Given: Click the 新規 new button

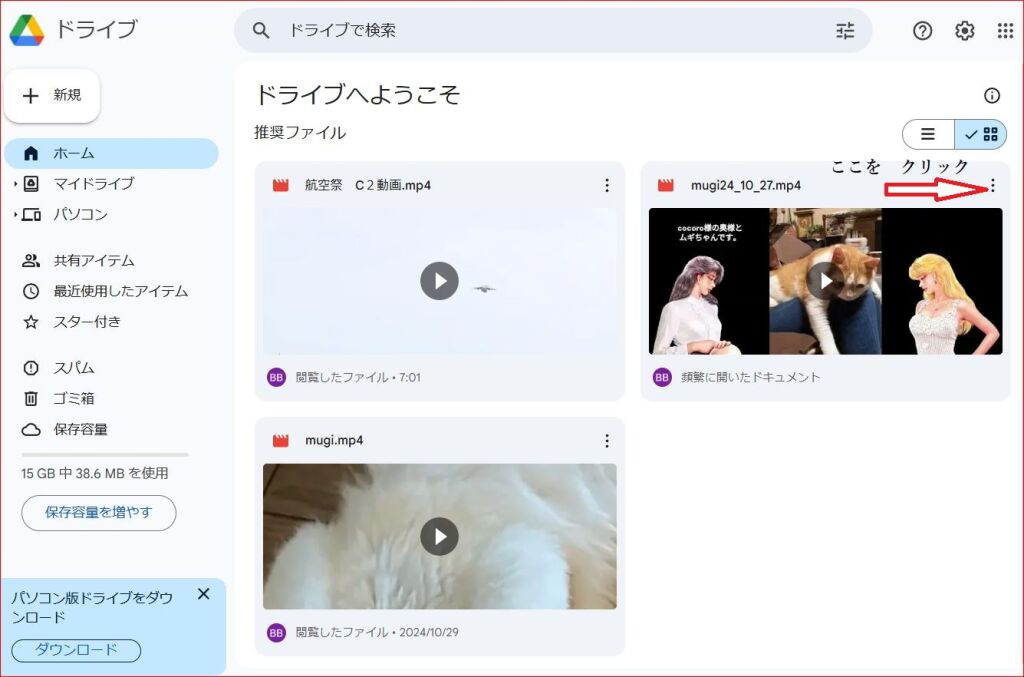Looking at the screenshot, I should coord(52,96).
